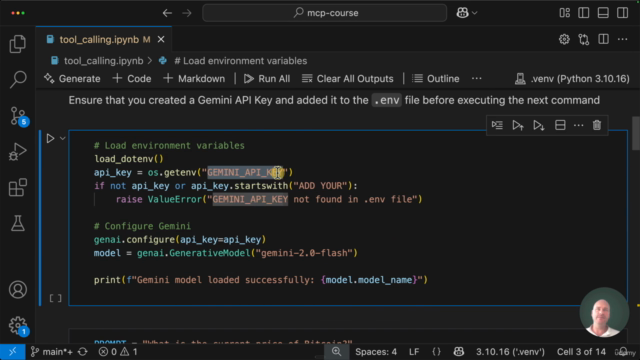Select the .venv (Python 3.10.16) kernel

(x=572, y=78)
